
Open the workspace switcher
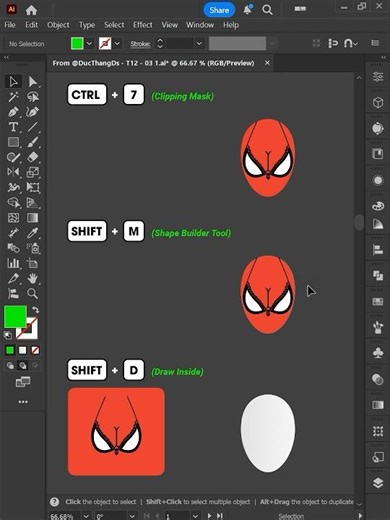coord(300,9)
